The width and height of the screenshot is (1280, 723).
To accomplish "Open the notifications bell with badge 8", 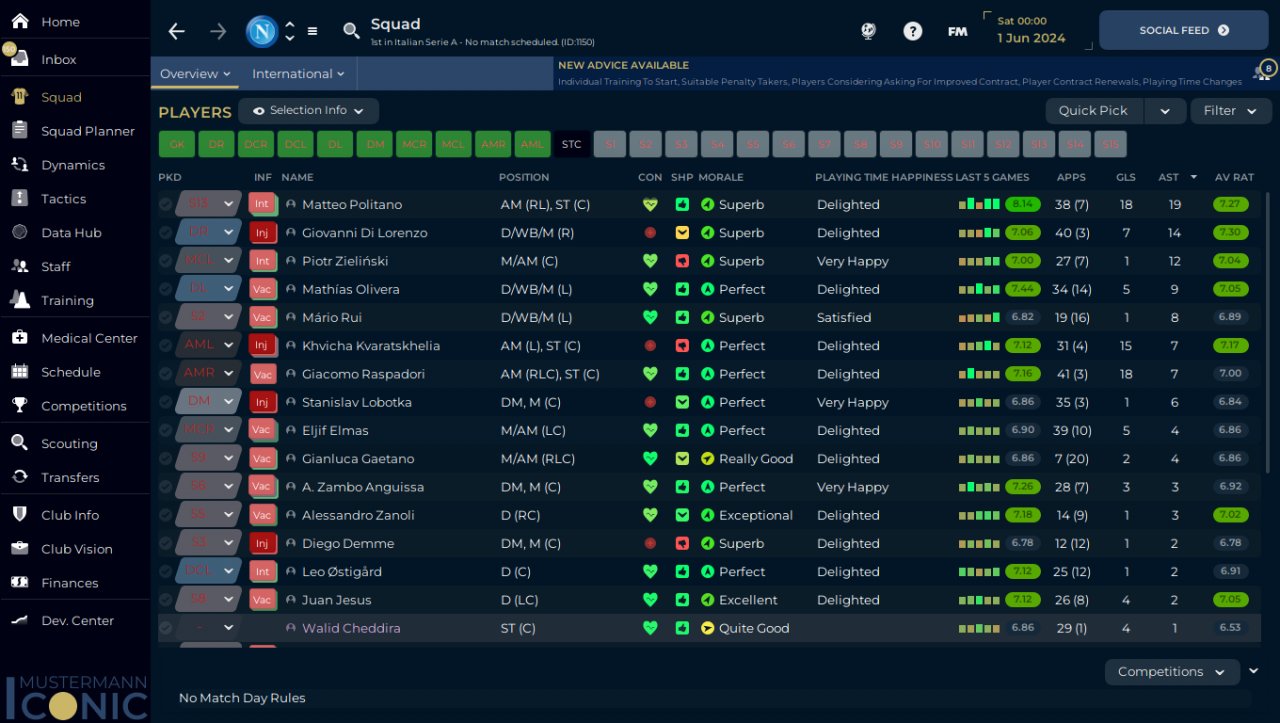I will click(x=1263, y=72).
